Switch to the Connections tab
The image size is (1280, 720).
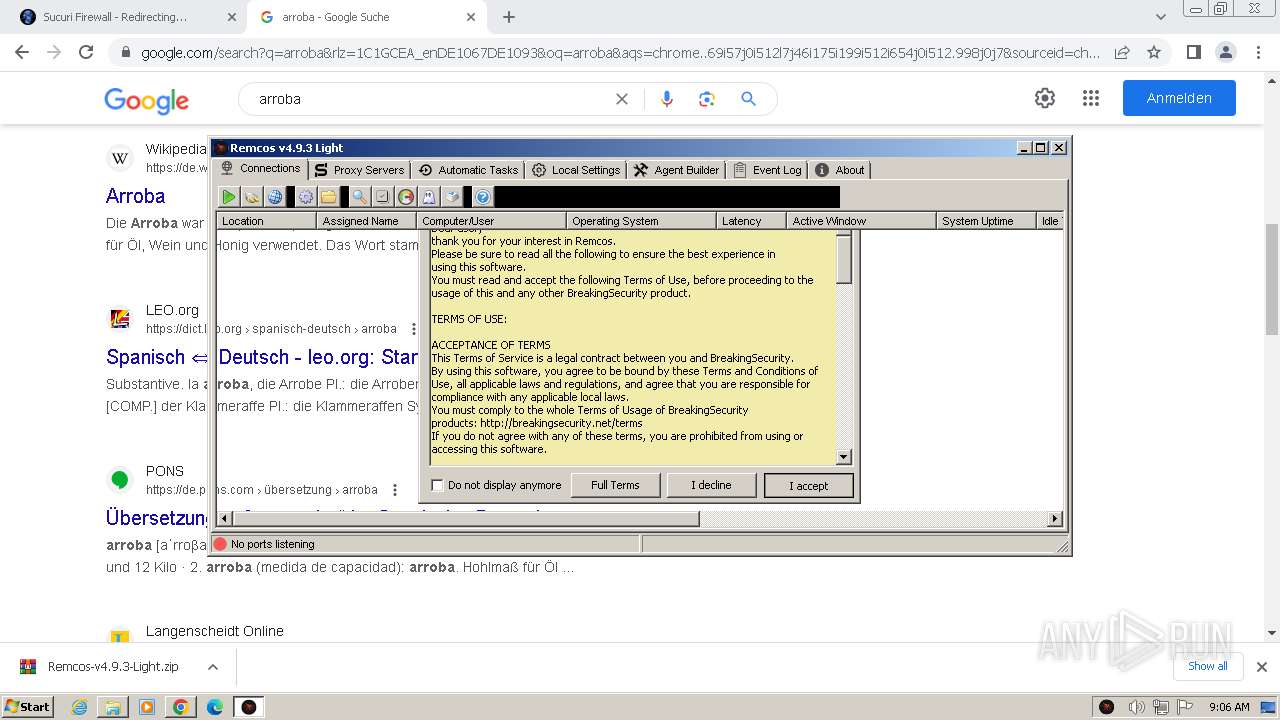click(260, 169)
